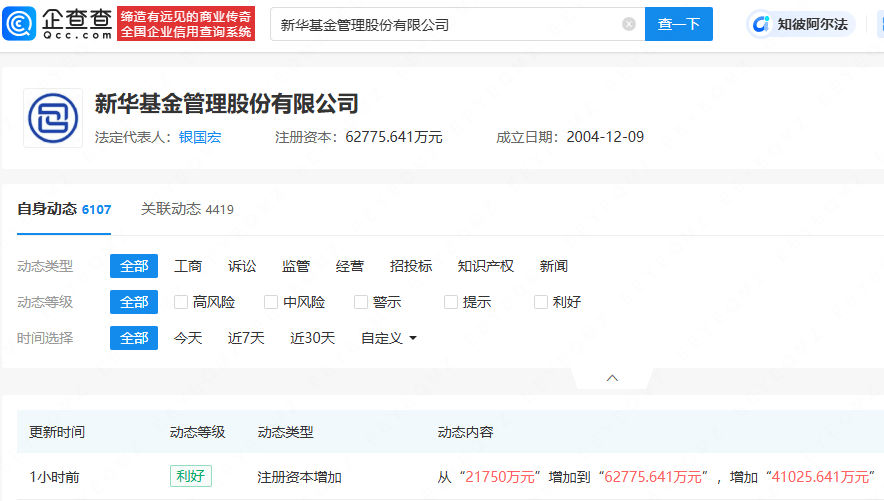Switch to the 自身动态 tab
884x501 pixels.
coord(64,210)
